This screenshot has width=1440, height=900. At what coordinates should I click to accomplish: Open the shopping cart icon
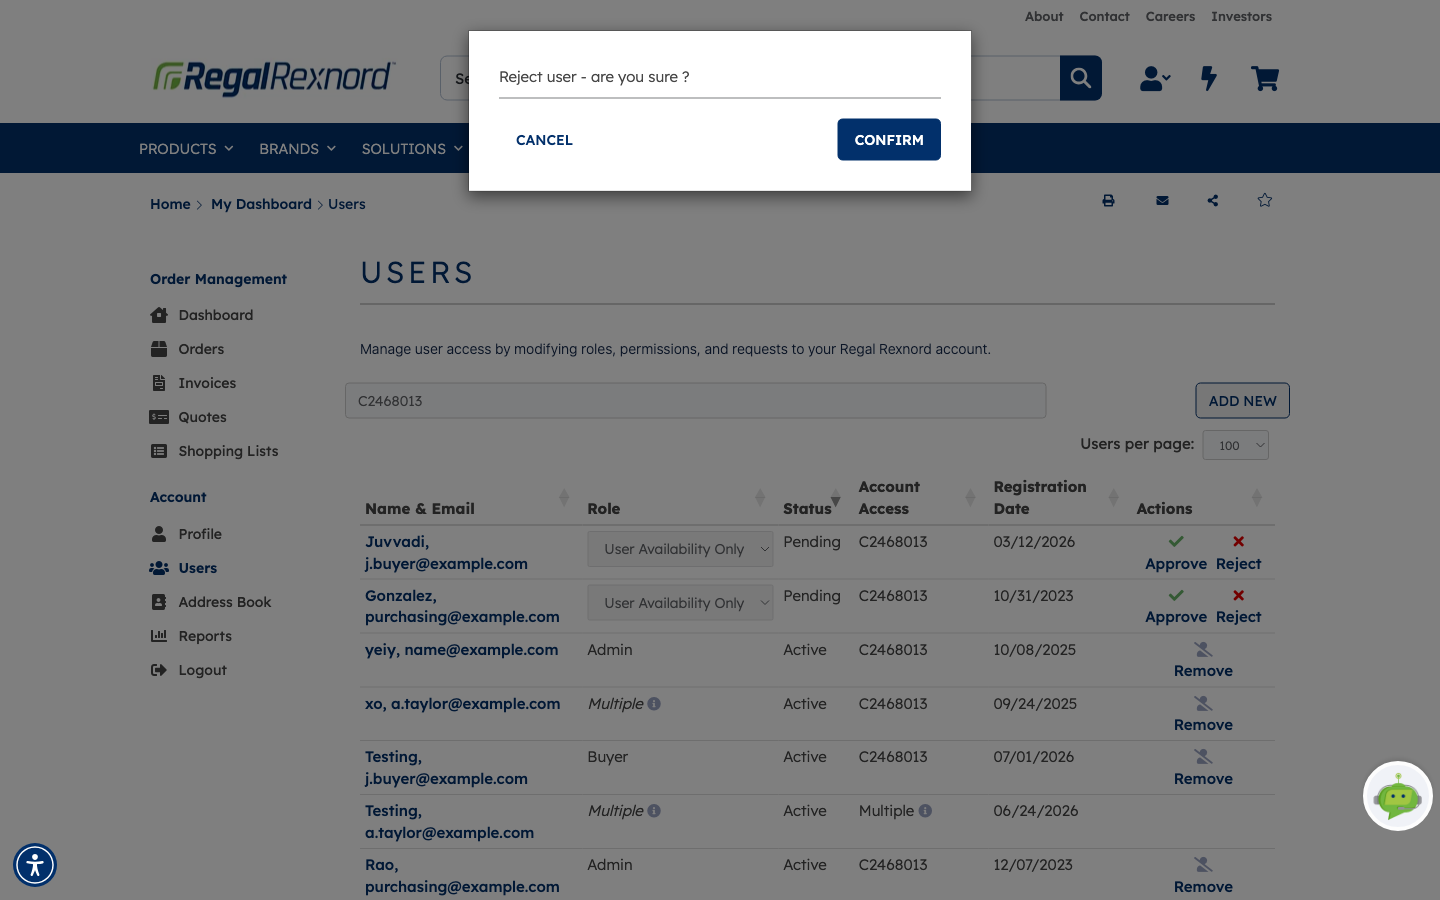[1264, 78]
